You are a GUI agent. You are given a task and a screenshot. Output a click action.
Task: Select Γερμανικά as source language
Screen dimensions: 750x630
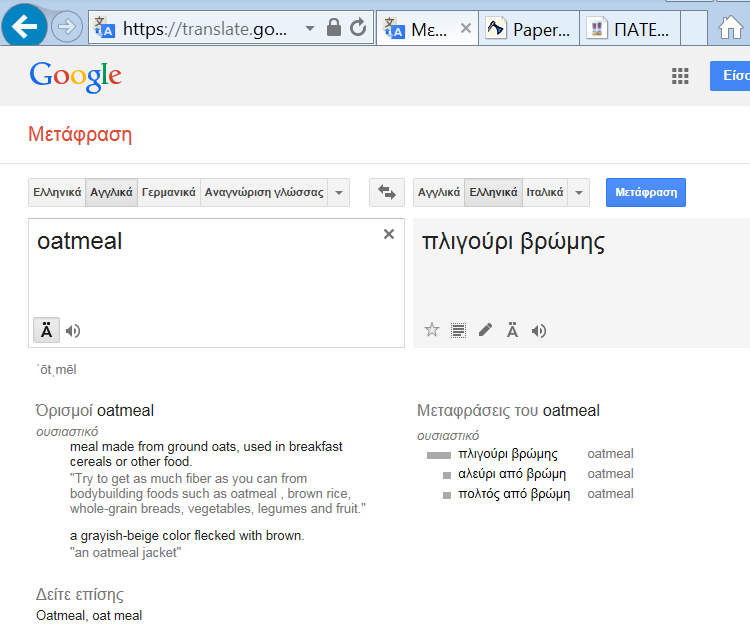(169, 192)
